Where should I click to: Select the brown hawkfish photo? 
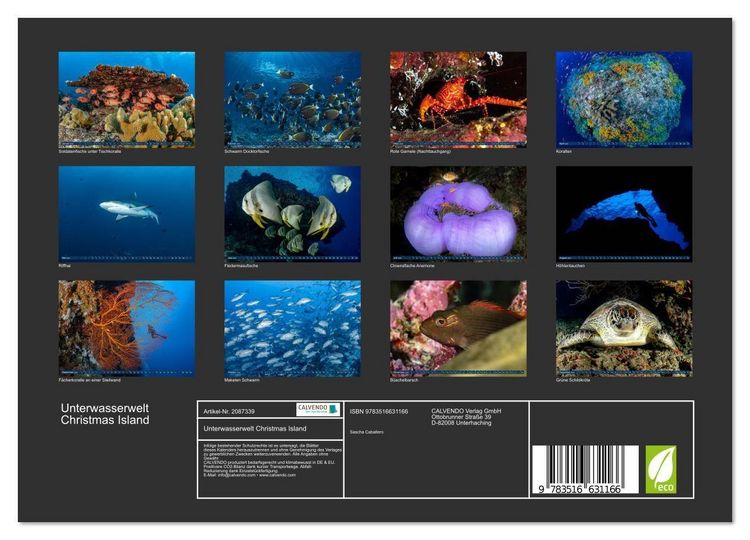coord(458,328)
